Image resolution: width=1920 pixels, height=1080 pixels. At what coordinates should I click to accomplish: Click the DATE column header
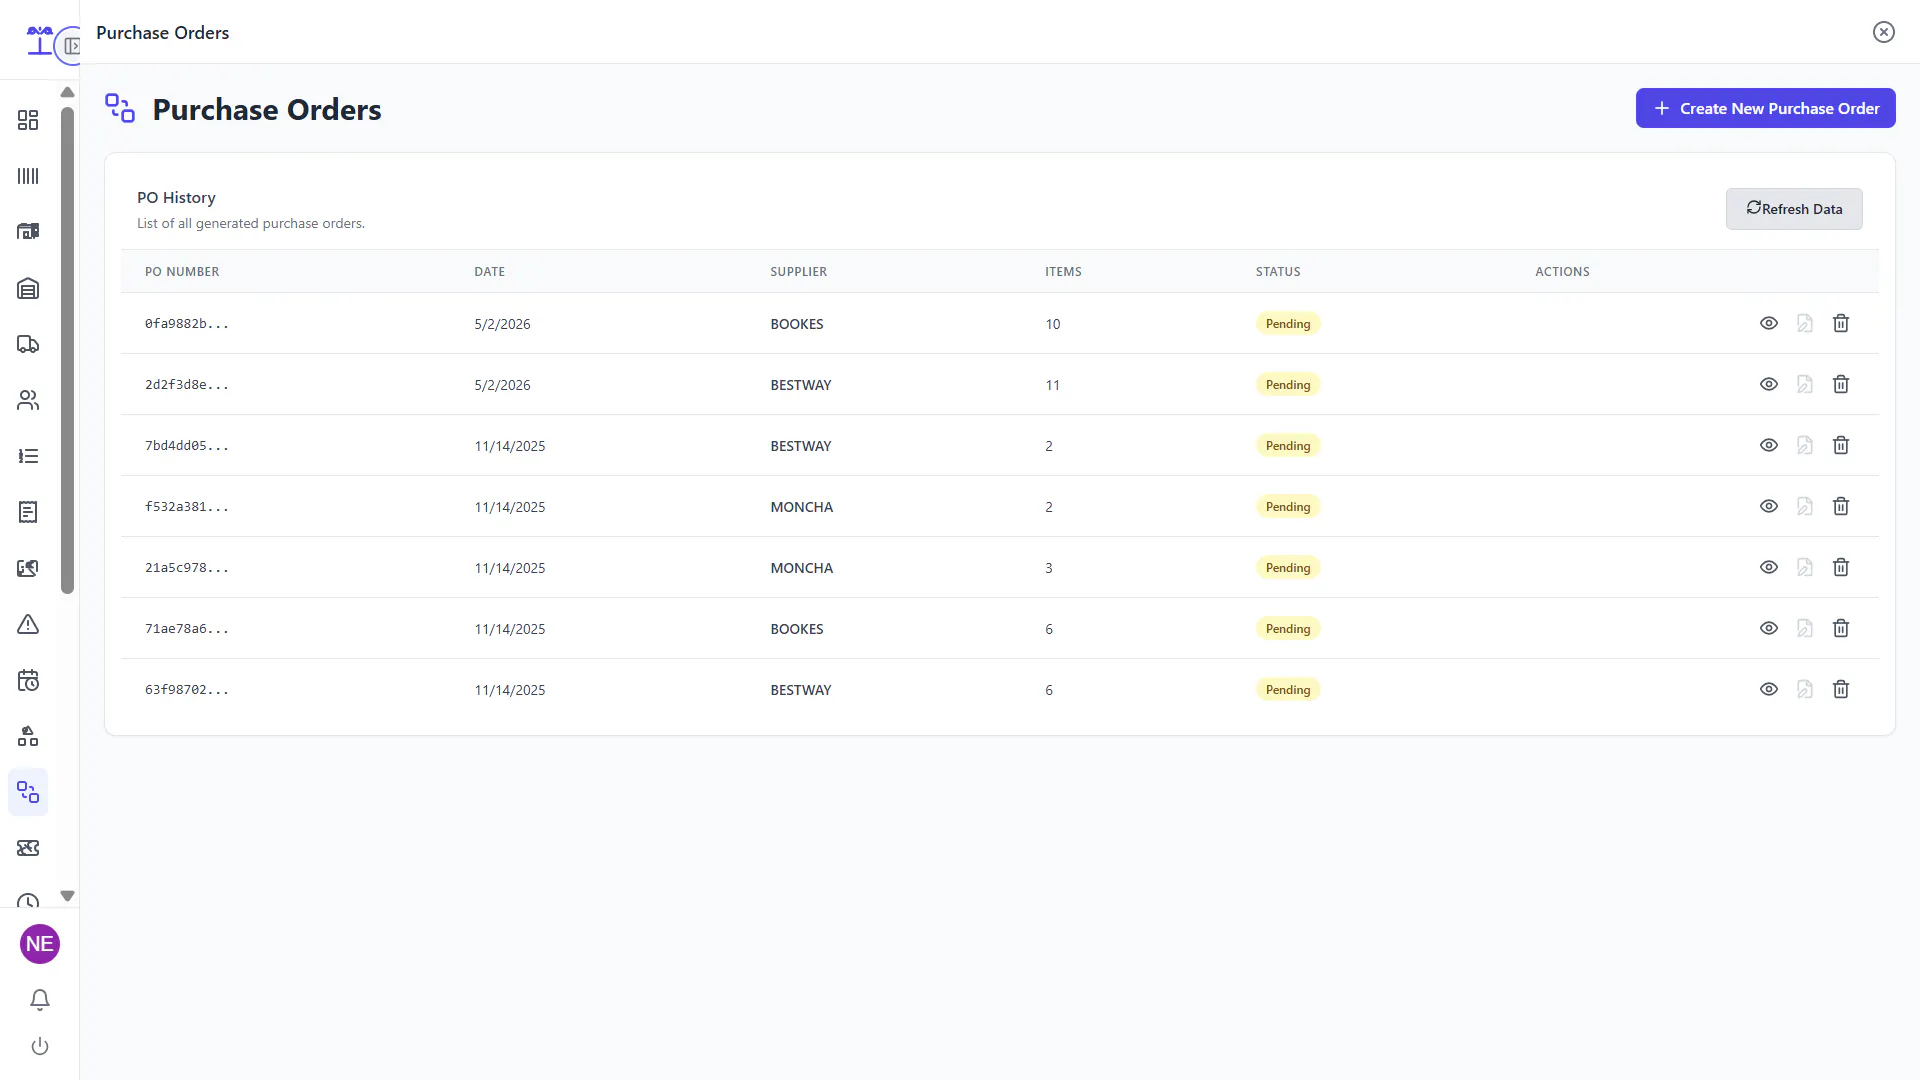click(489, 271)
